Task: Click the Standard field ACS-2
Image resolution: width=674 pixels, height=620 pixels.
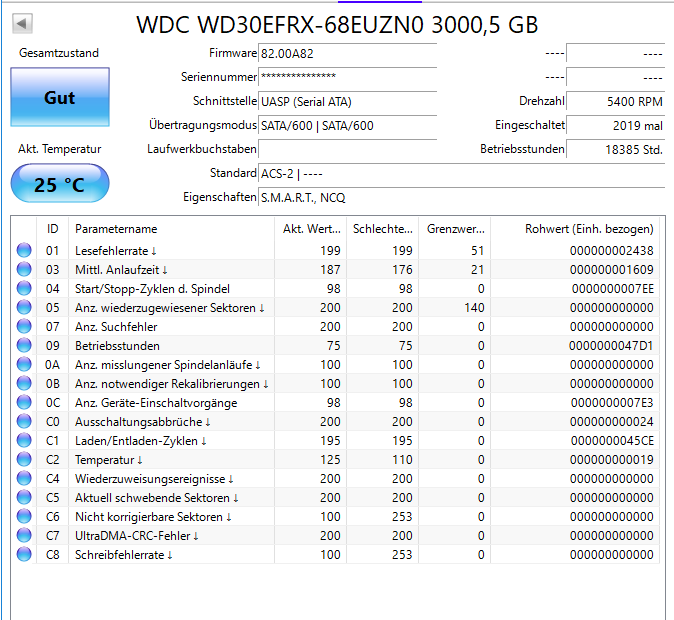Action: [x=461, y=174]
